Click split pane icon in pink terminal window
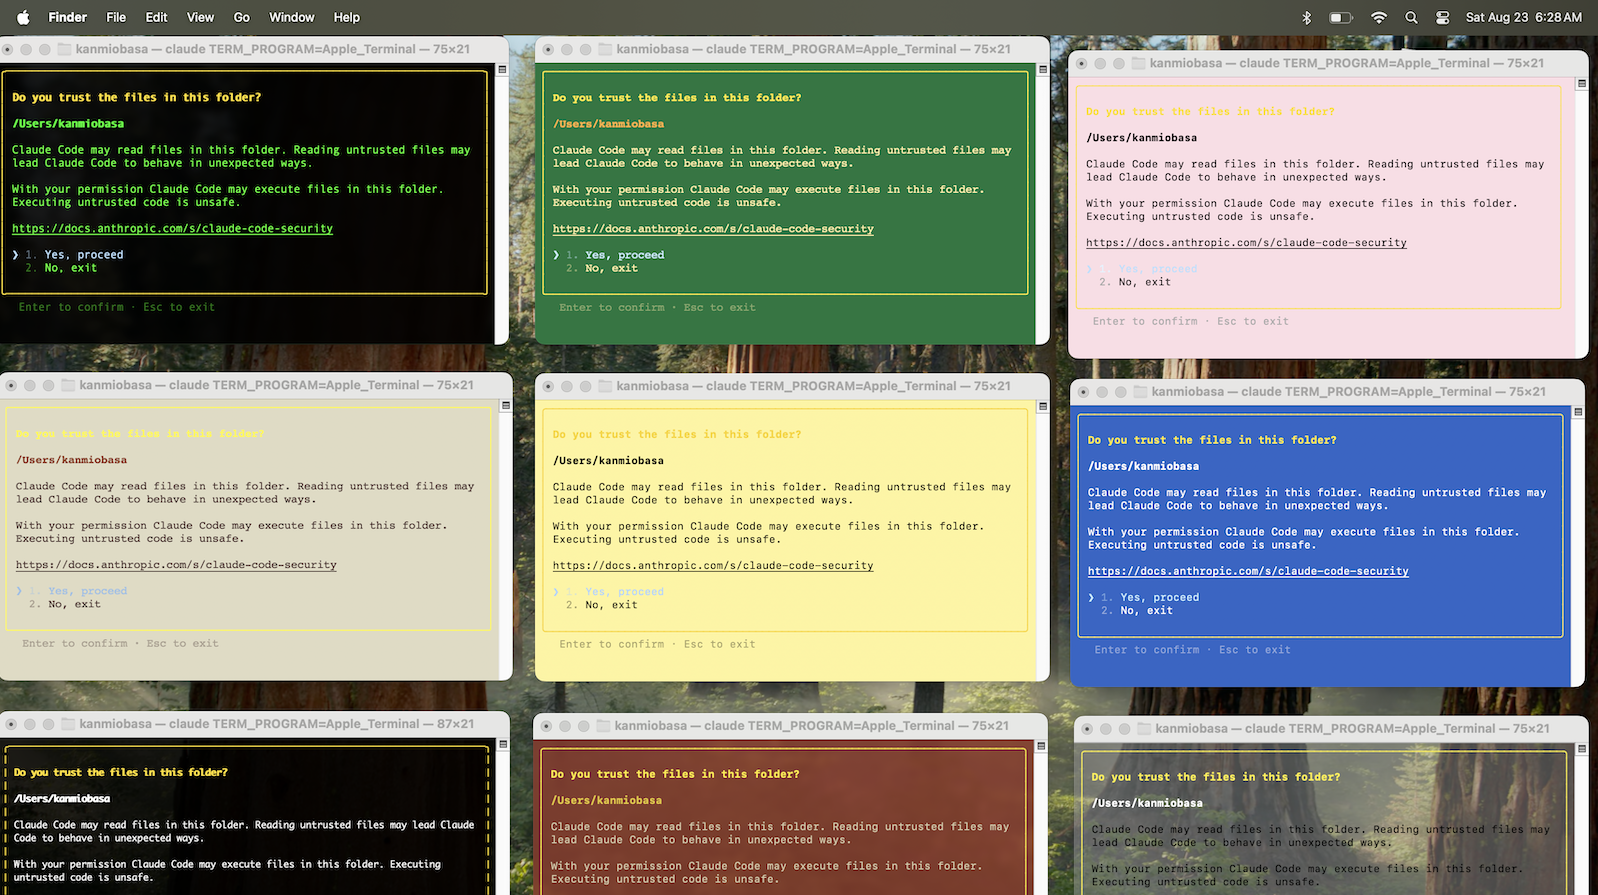Viewport: 1598px width, 895px height. coord(1581,84)
